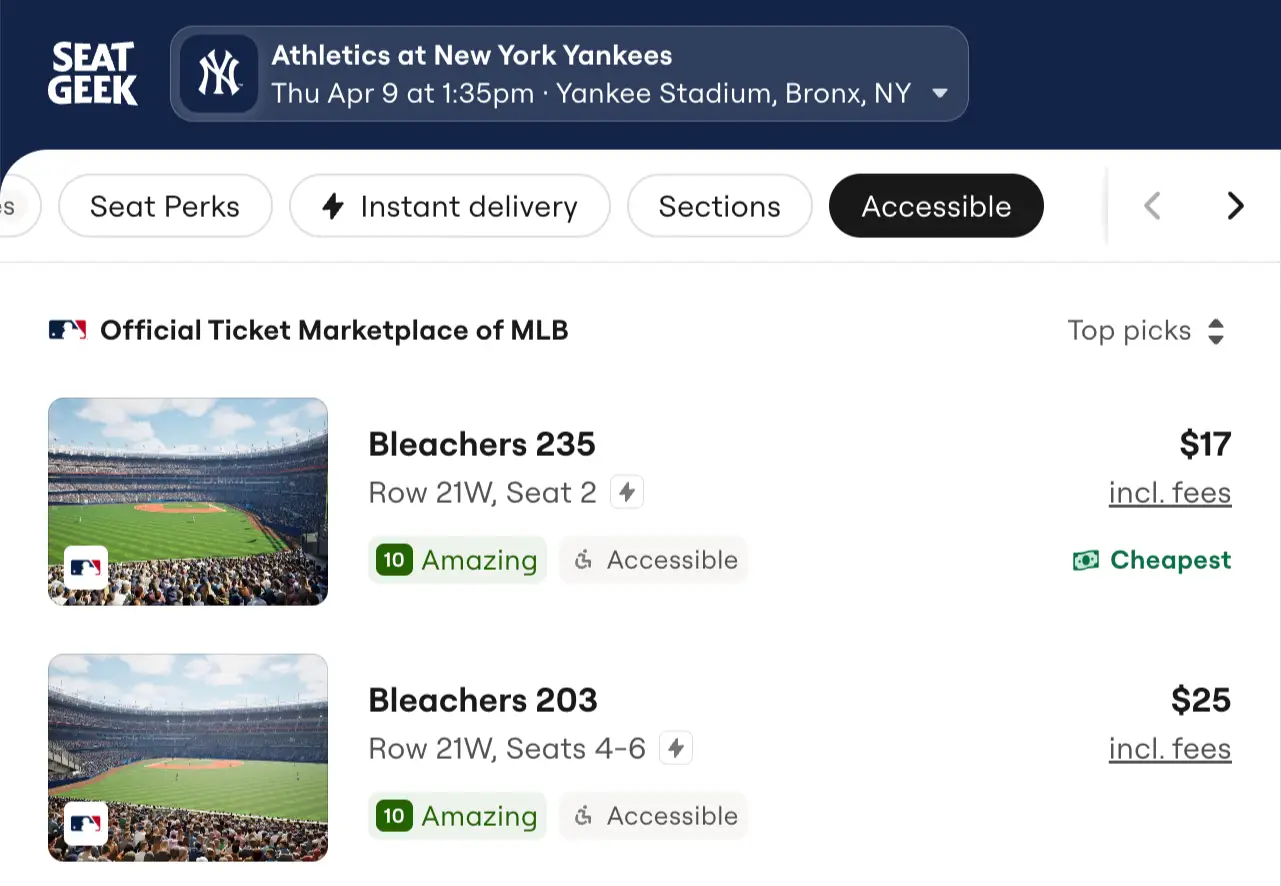
Task: Toggle the Accessible filter off
Action: pos(936,206)
